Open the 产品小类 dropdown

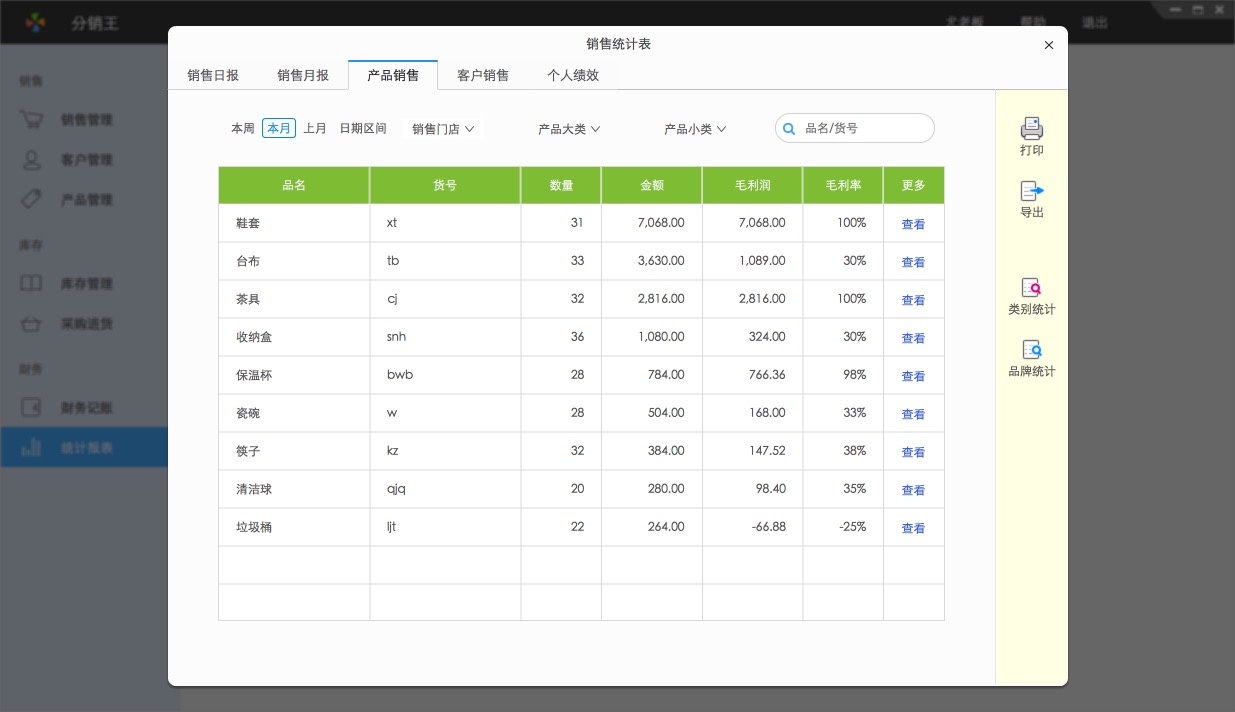tap(695, 129)
